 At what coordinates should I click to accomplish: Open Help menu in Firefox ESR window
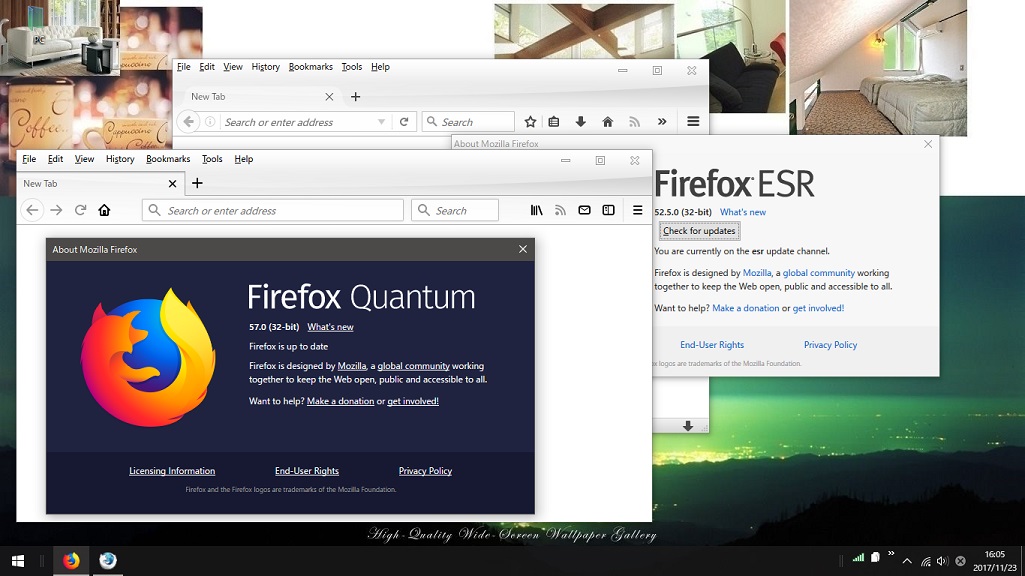point(380,67)
